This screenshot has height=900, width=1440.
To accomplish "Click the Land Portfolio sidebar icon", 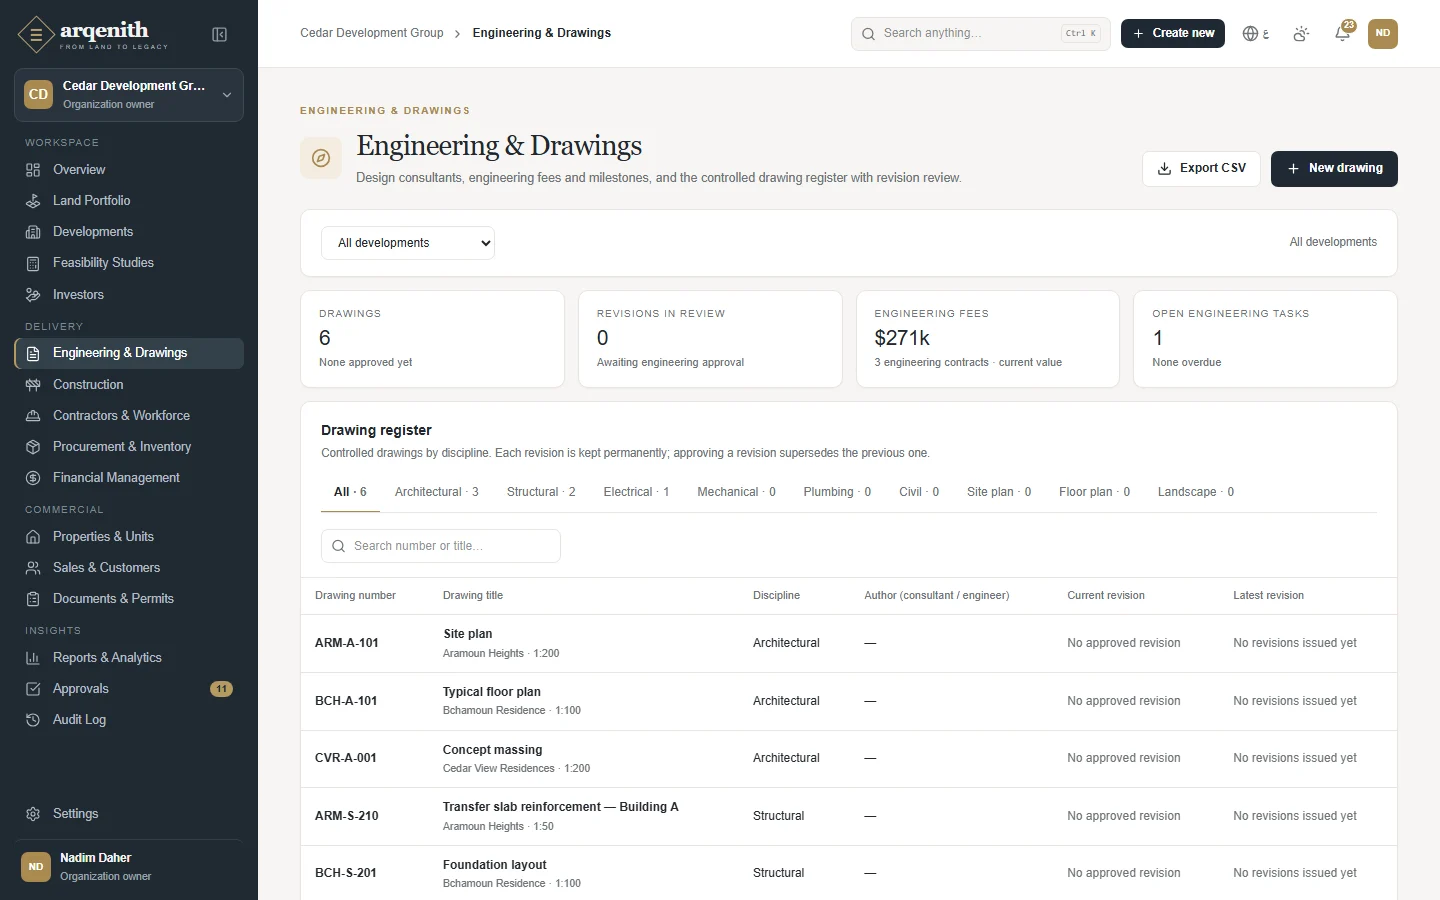I will [33, 201].
